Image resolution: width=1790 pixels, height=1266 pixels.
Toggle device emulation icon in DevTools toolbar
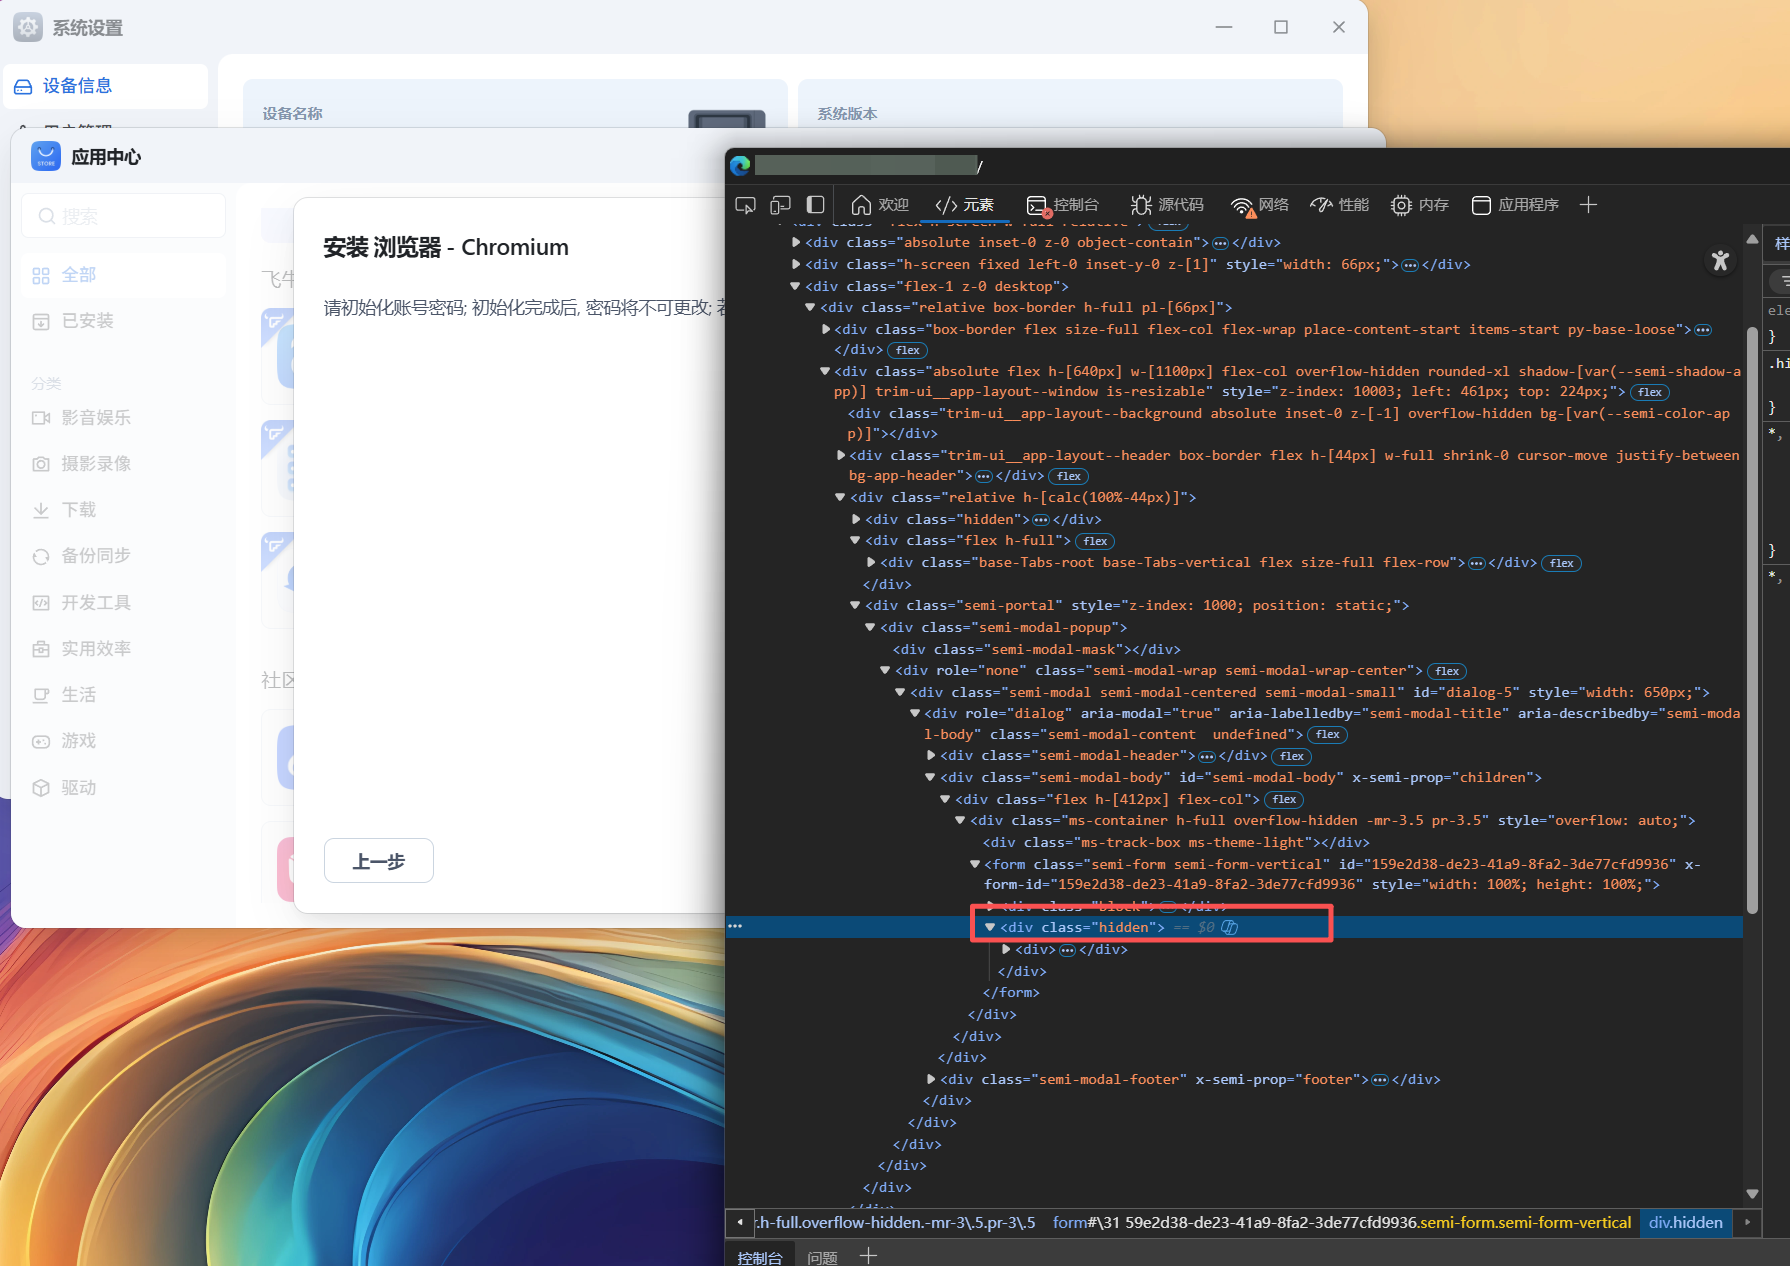(x=780, y=205)
